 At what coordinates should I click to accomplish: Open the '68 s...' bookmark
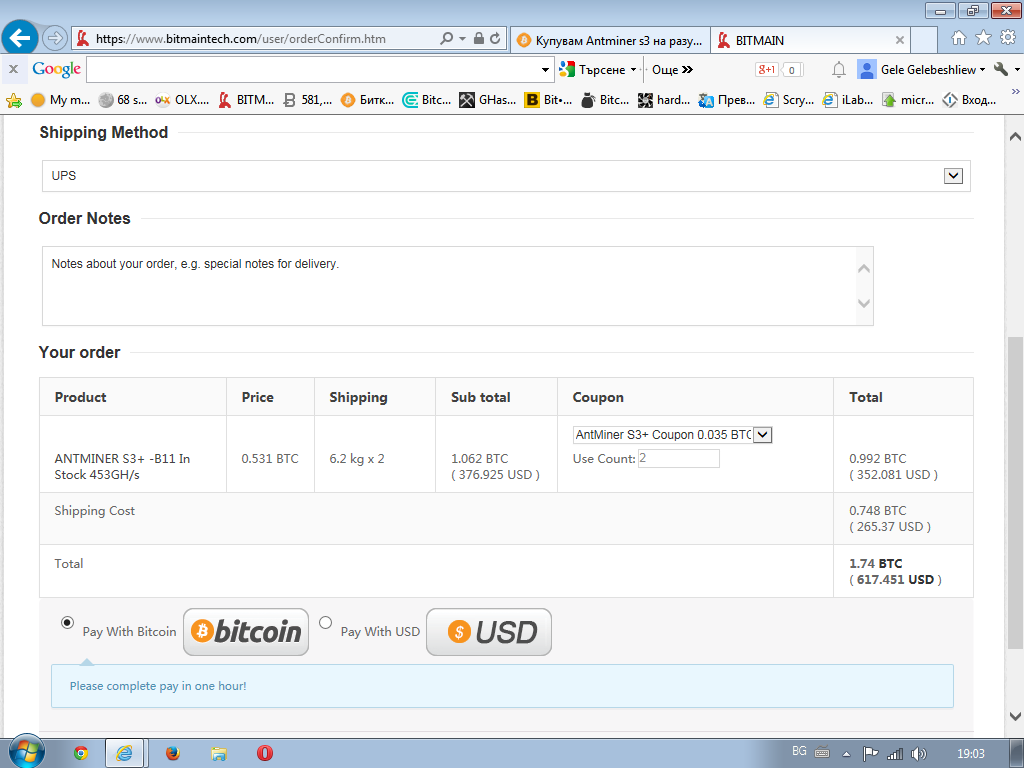point(123,100)
